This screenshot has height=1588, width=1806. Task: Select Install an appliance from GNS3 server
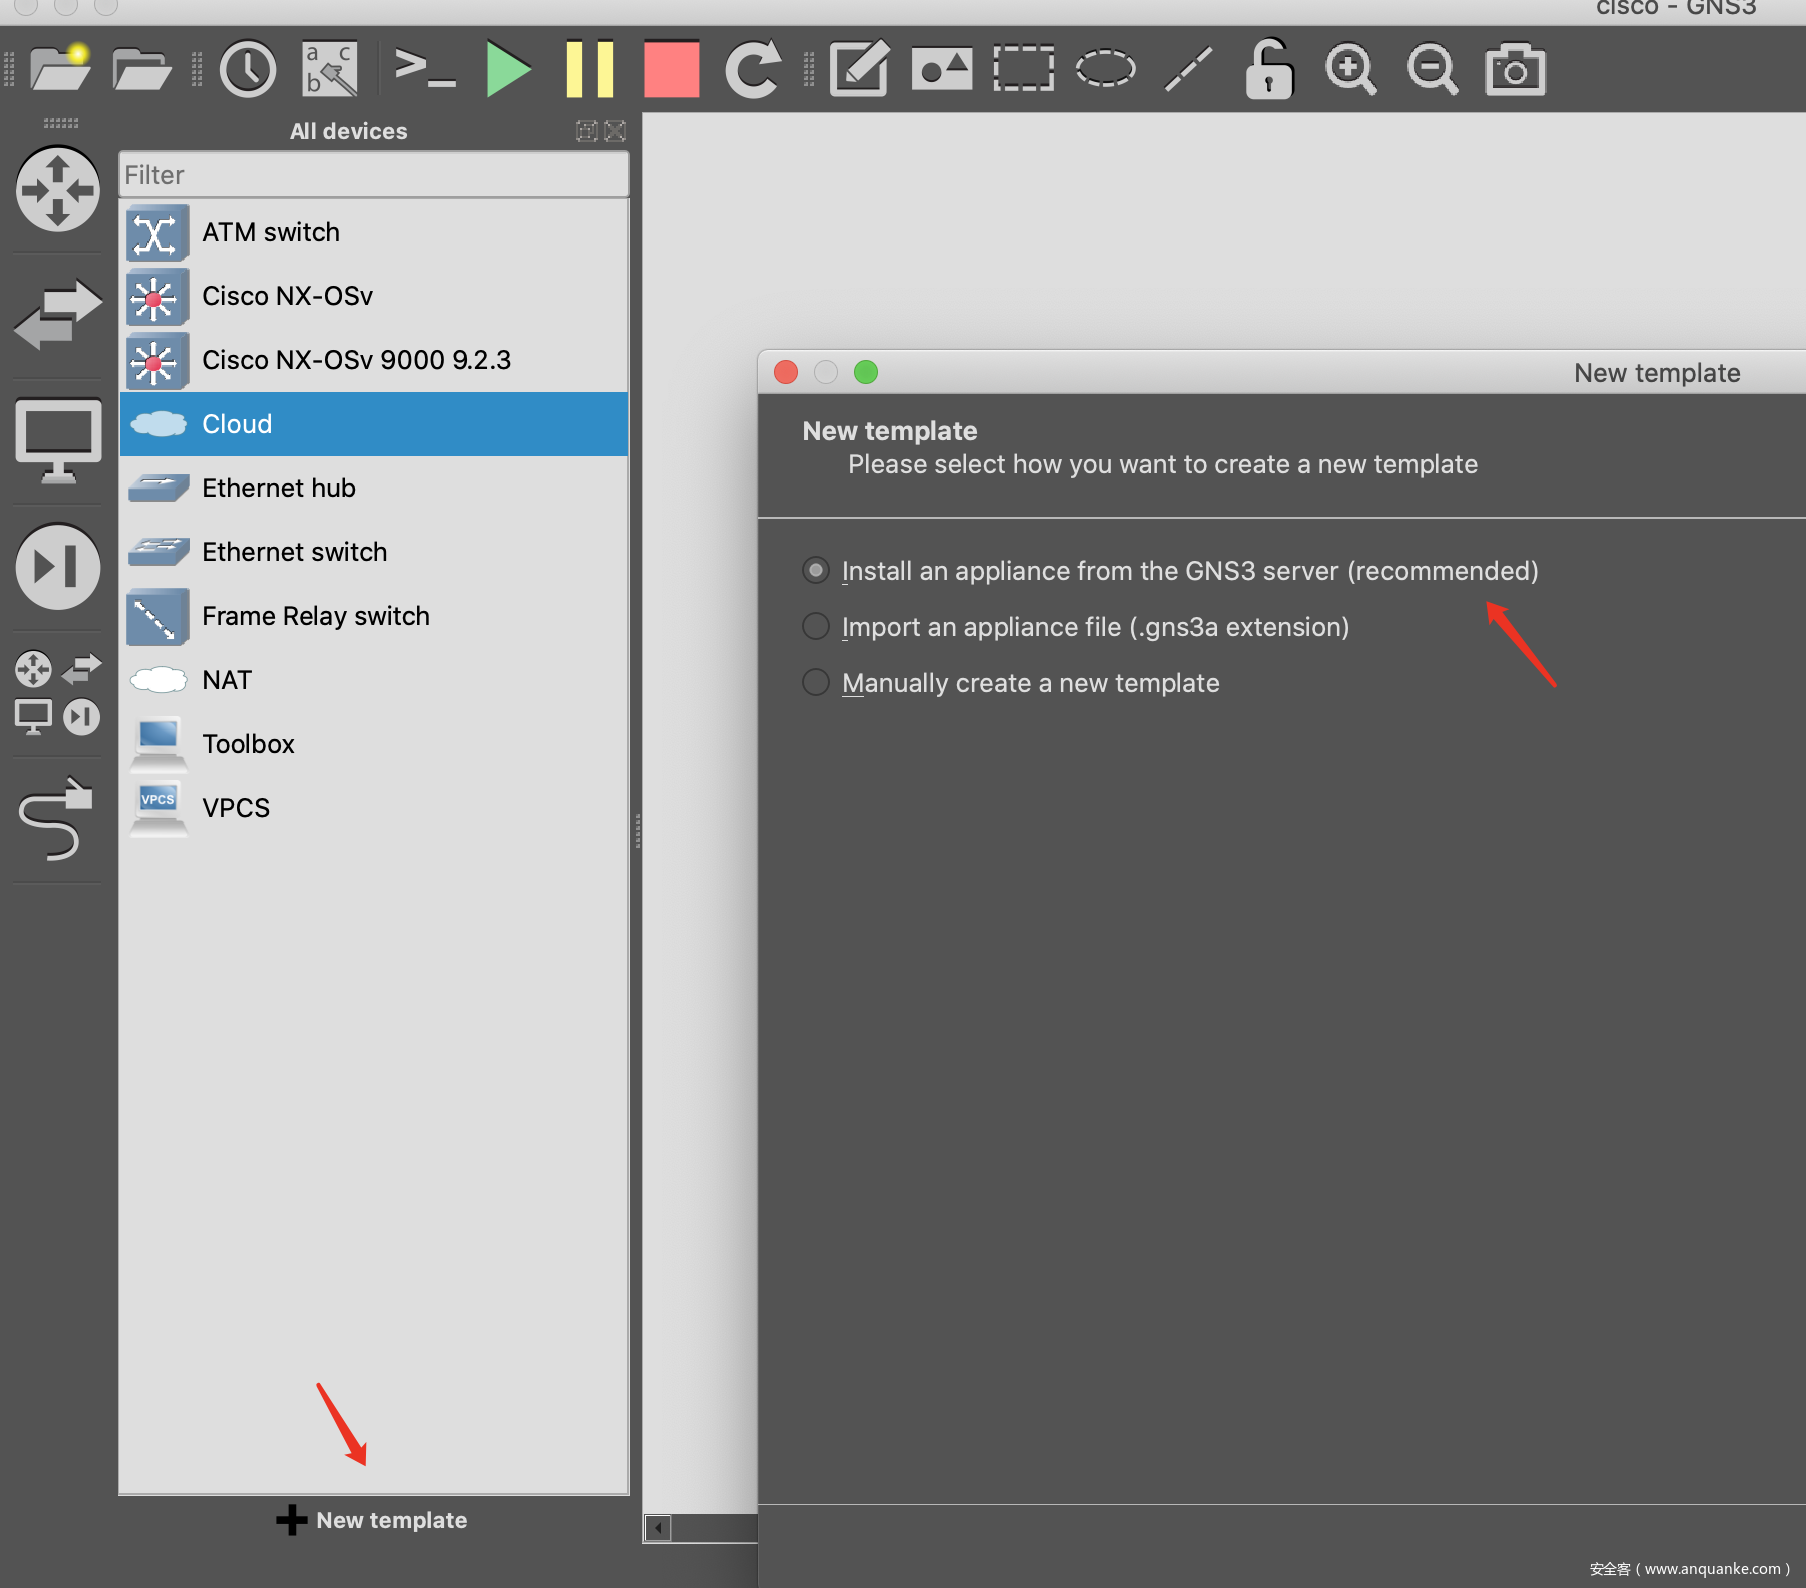[816, 571]
